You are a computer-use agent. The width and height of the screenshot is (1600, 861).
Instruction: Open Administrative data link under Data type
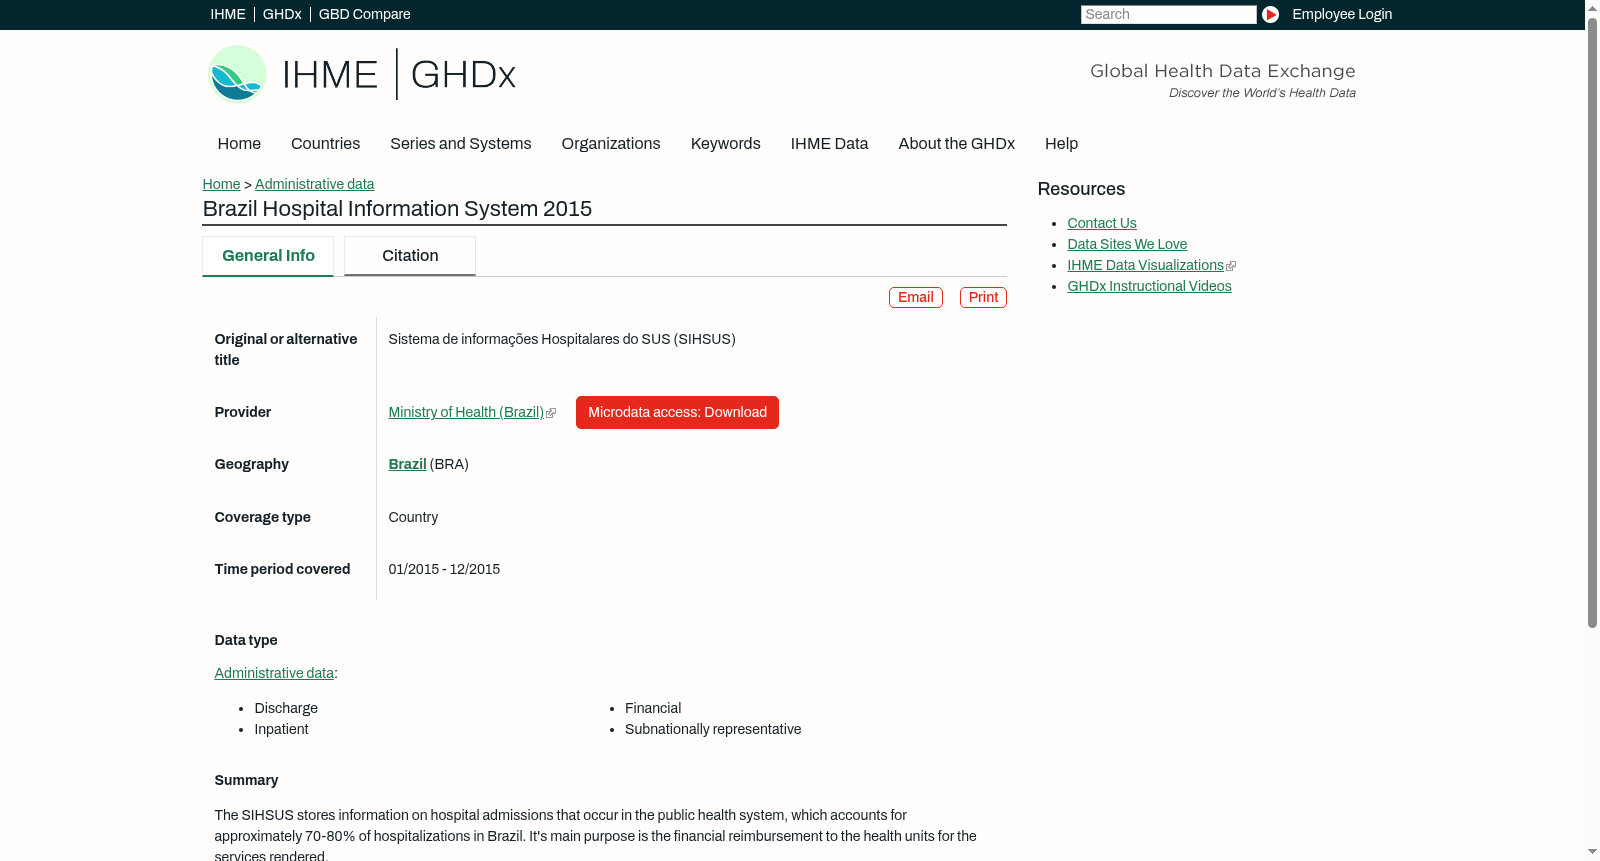[x=274, y=673]
